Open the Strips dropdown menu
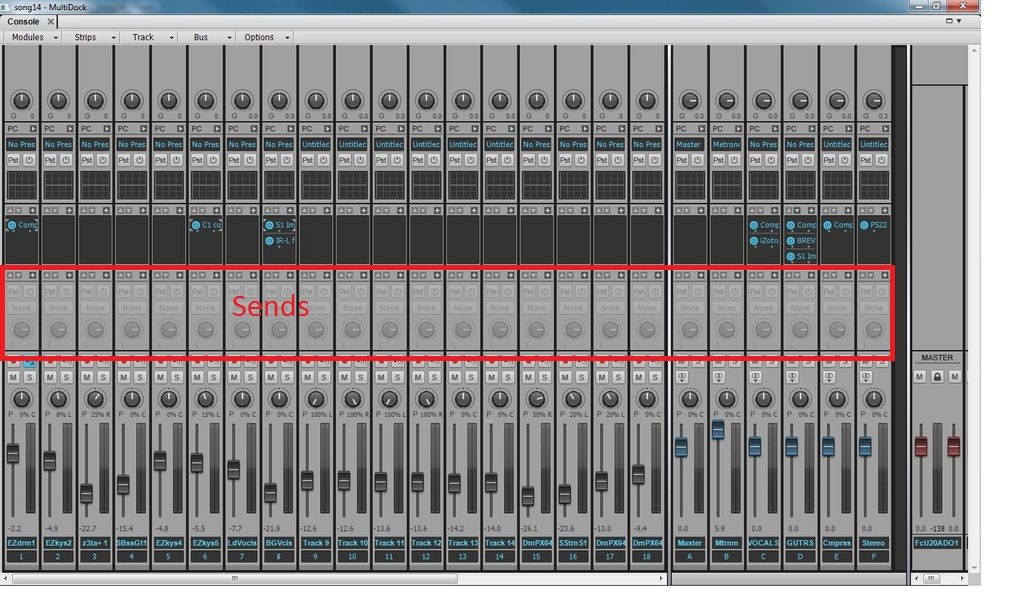The height and width of the screenshot is (613, 1024). (91, 37)
